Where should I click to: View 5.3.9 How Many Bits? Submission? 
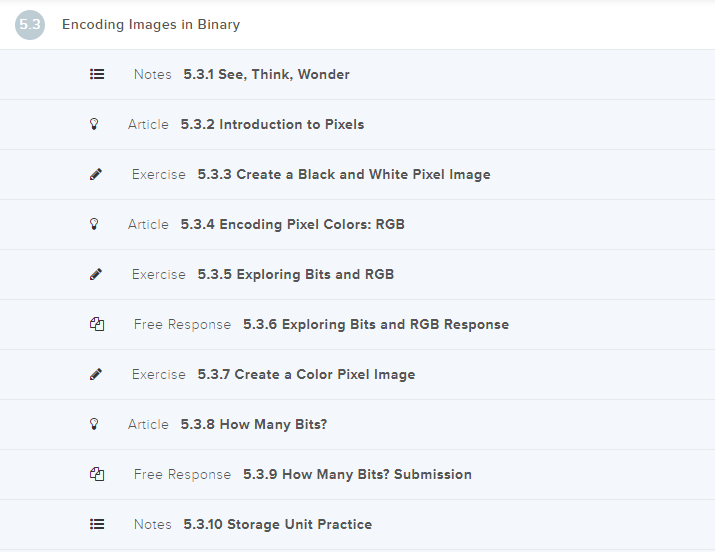tap(357, 474)
